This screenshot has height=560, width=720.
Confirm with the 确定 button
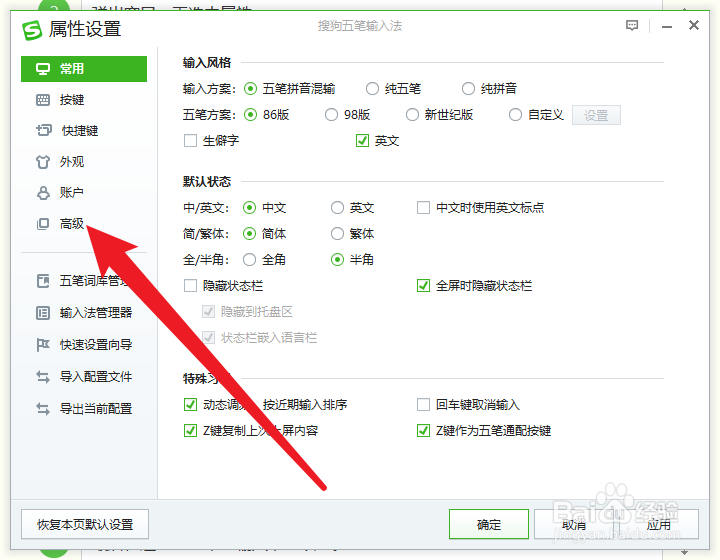[x=489, y=524]
